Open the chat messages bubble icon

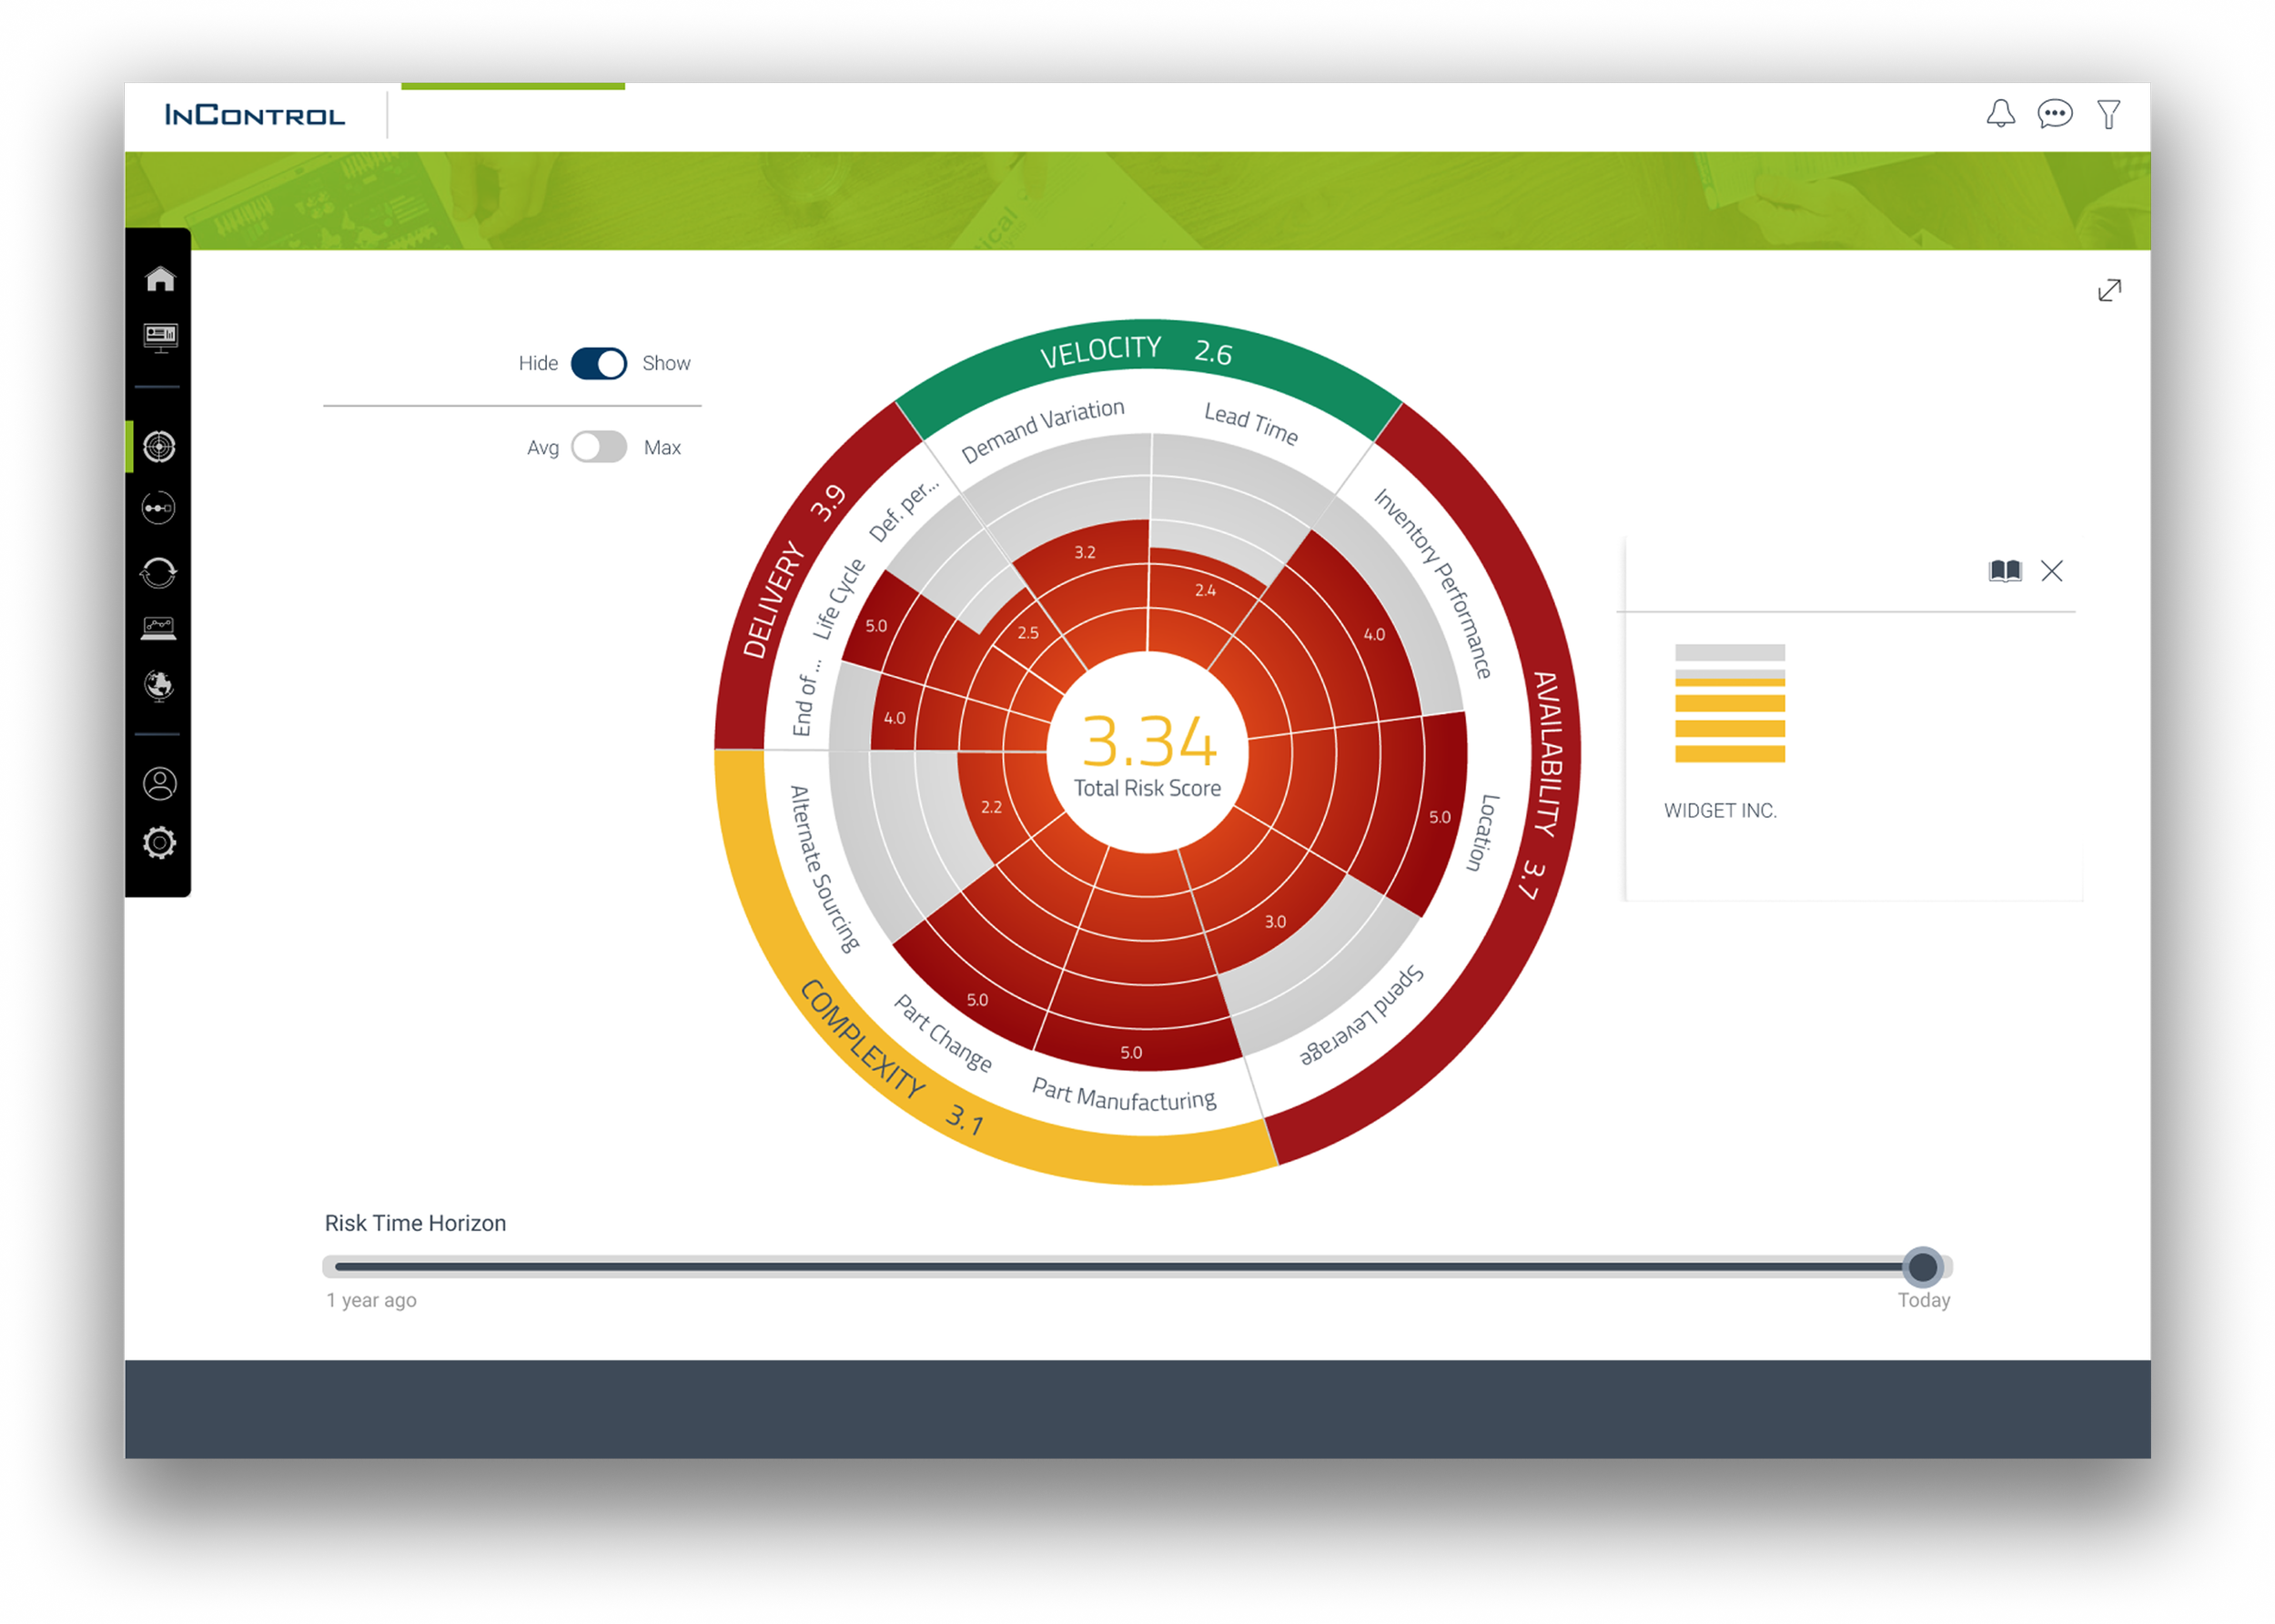pyautogui.click(x=2054, y=114)
